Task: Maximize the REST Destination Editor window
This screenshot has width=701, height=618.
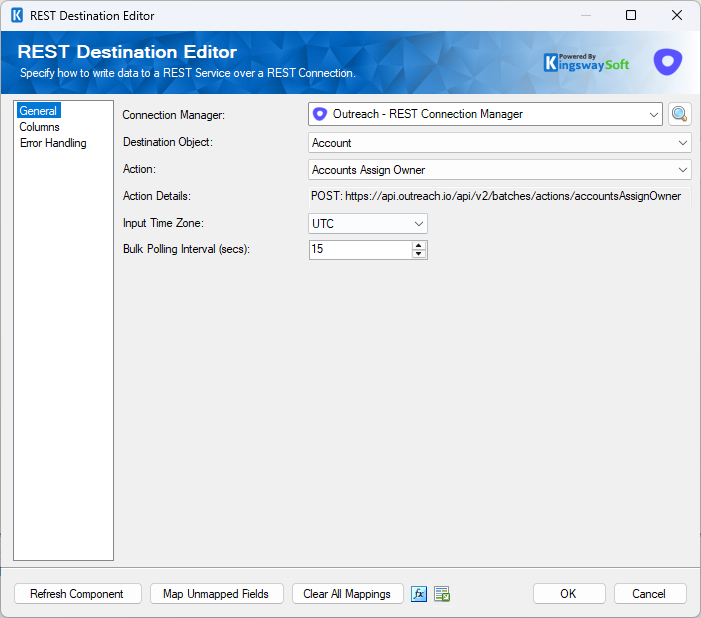Action: click(631, 15)
